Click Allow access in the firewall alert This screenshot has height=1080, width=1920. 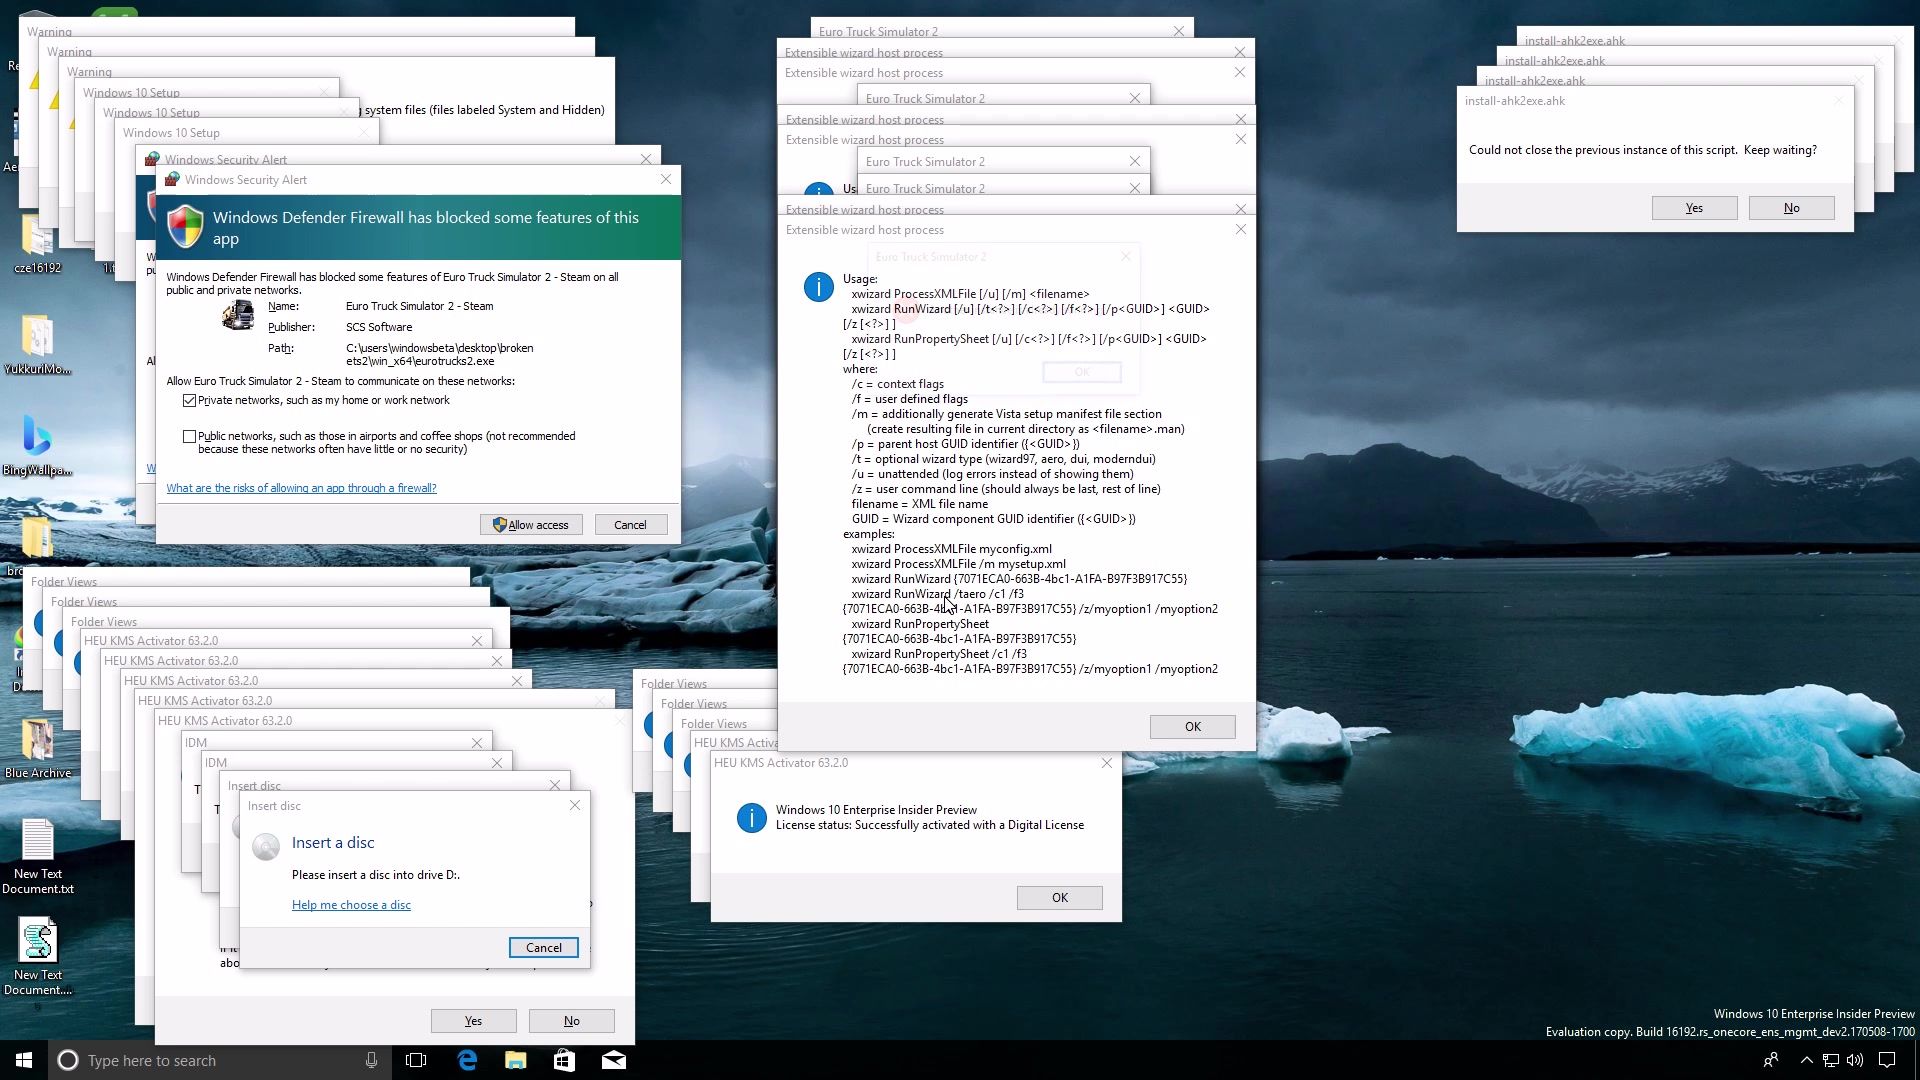[x=531, y=525]
